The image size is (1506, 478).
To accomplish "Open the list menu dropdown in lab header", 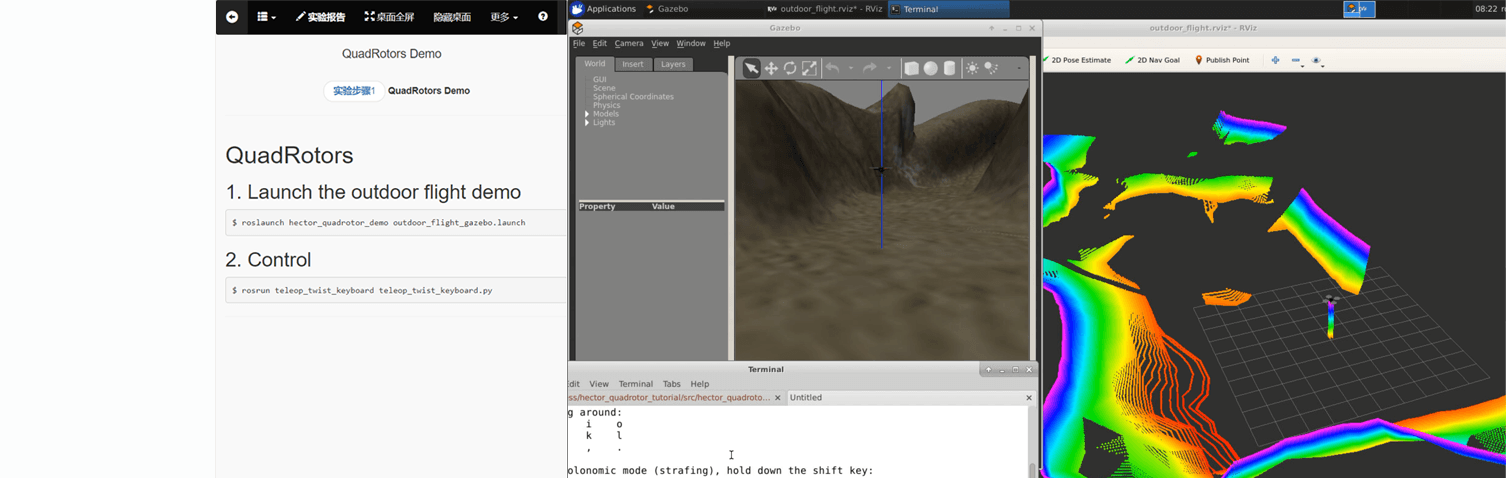I will (x=266, y=17).
